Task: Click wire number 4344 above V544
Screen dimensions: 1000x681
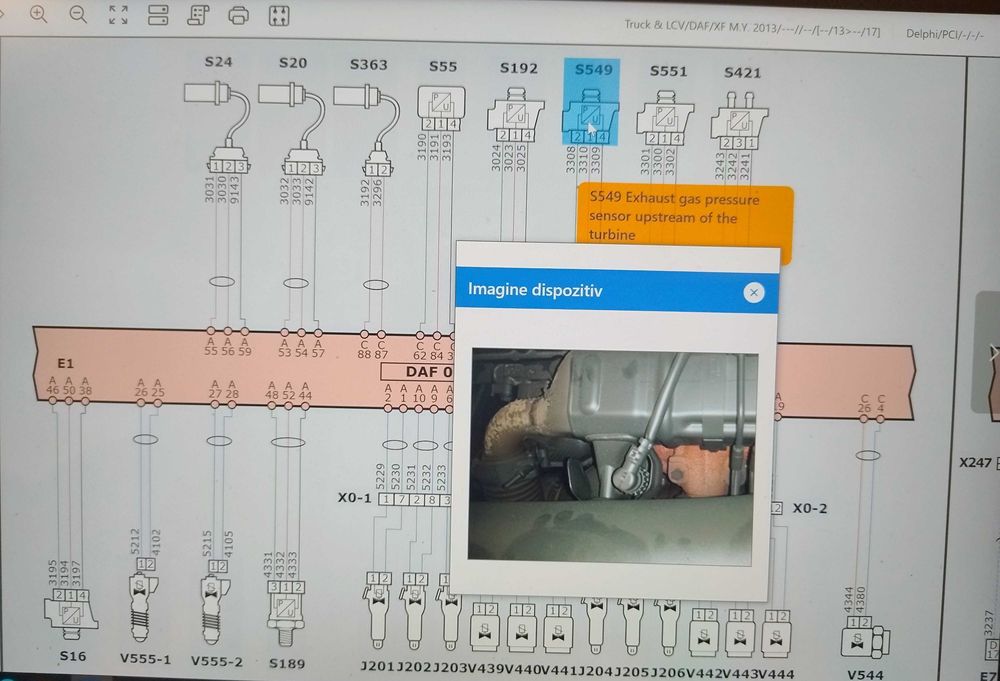Action: tap(849, 600)
